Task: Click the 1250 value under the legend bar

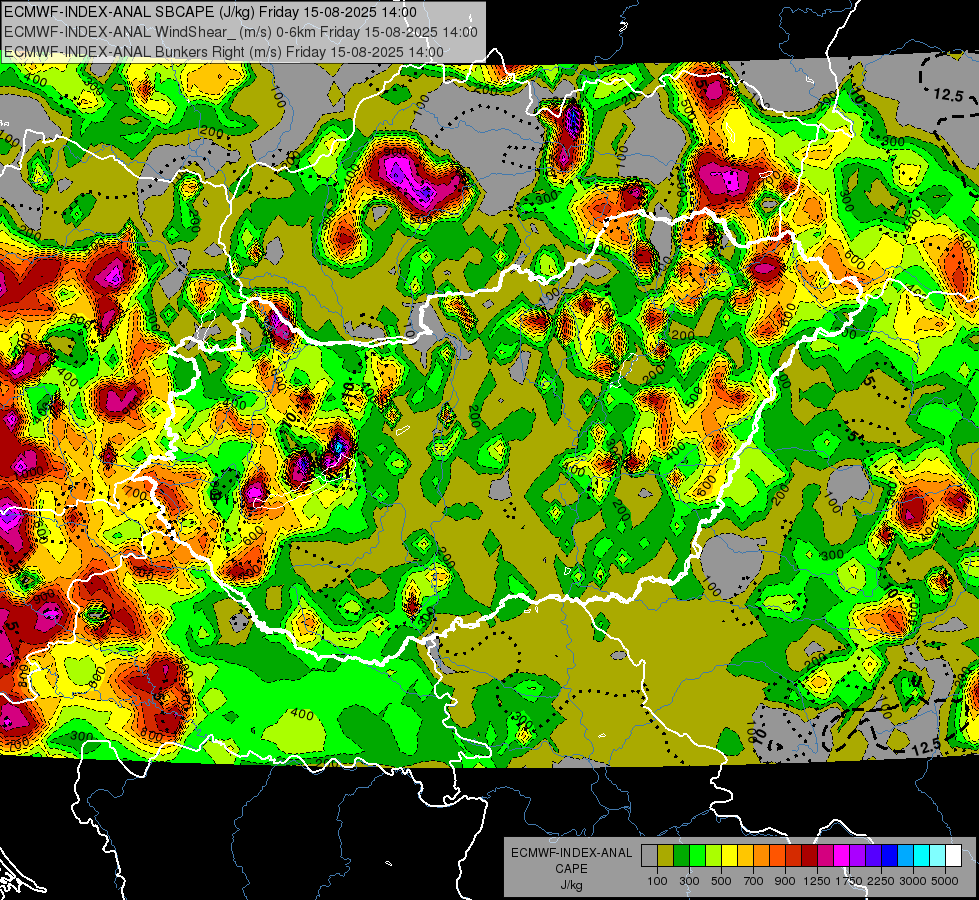Action: click(x=817, y=881)
